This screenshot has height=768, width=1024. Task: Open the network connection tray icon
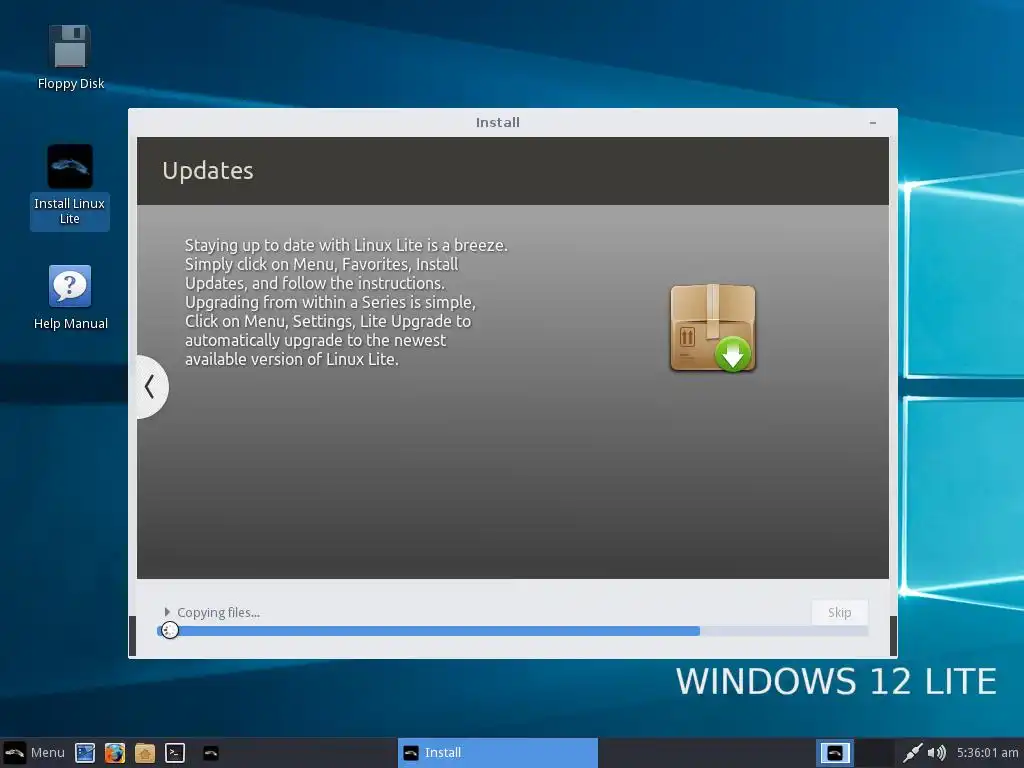pyautogui.click(x=912, y=753)
